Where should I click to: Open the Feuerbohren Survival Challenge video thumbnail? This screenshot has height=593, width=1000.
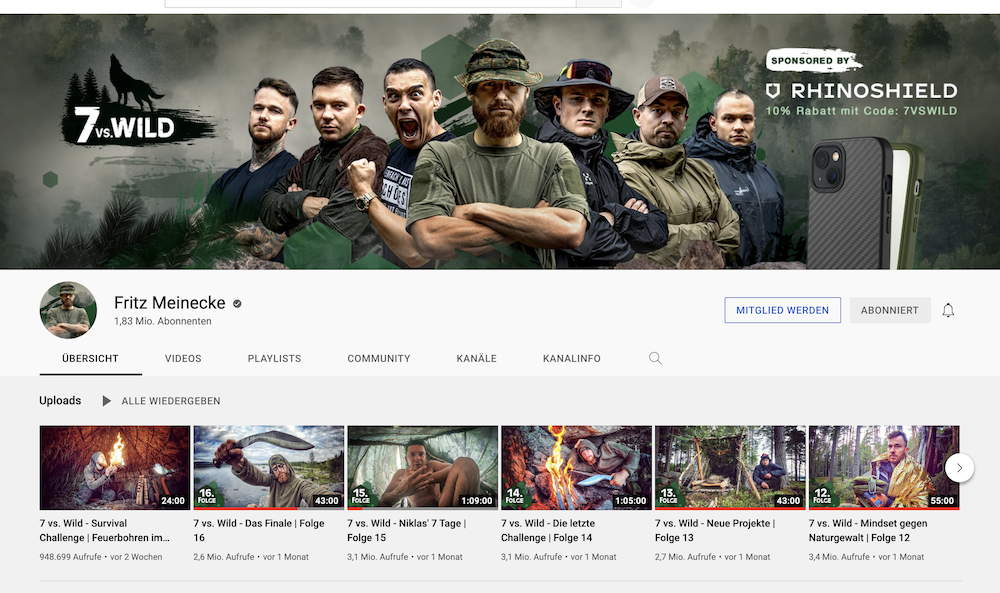(115, 467)
